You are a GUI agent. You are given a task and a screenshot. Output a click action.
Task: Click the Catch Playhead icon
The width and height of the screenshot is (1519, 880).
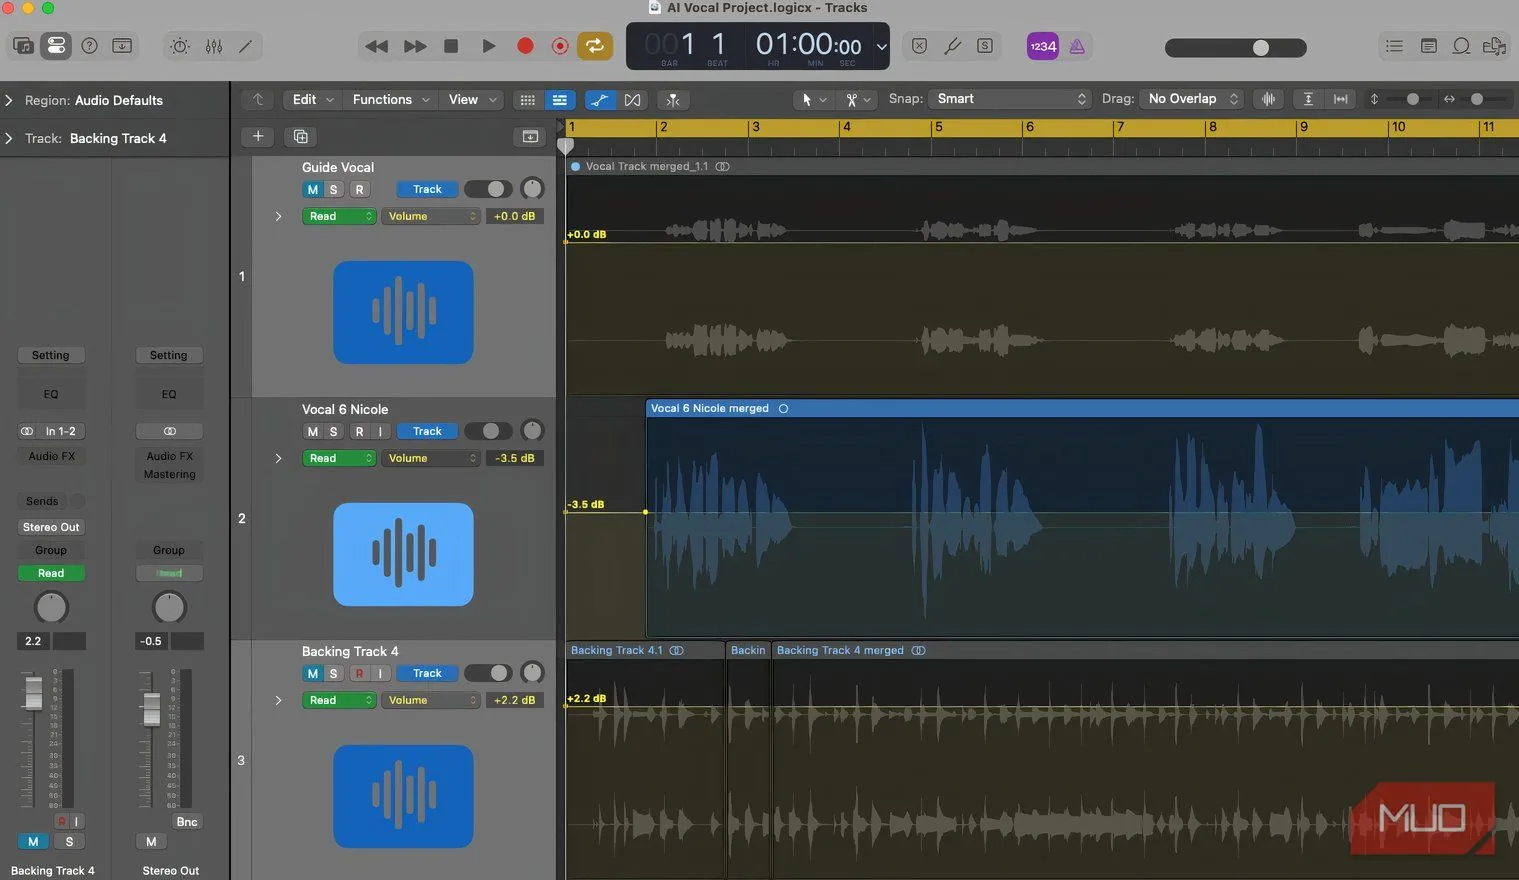(673, 99)
